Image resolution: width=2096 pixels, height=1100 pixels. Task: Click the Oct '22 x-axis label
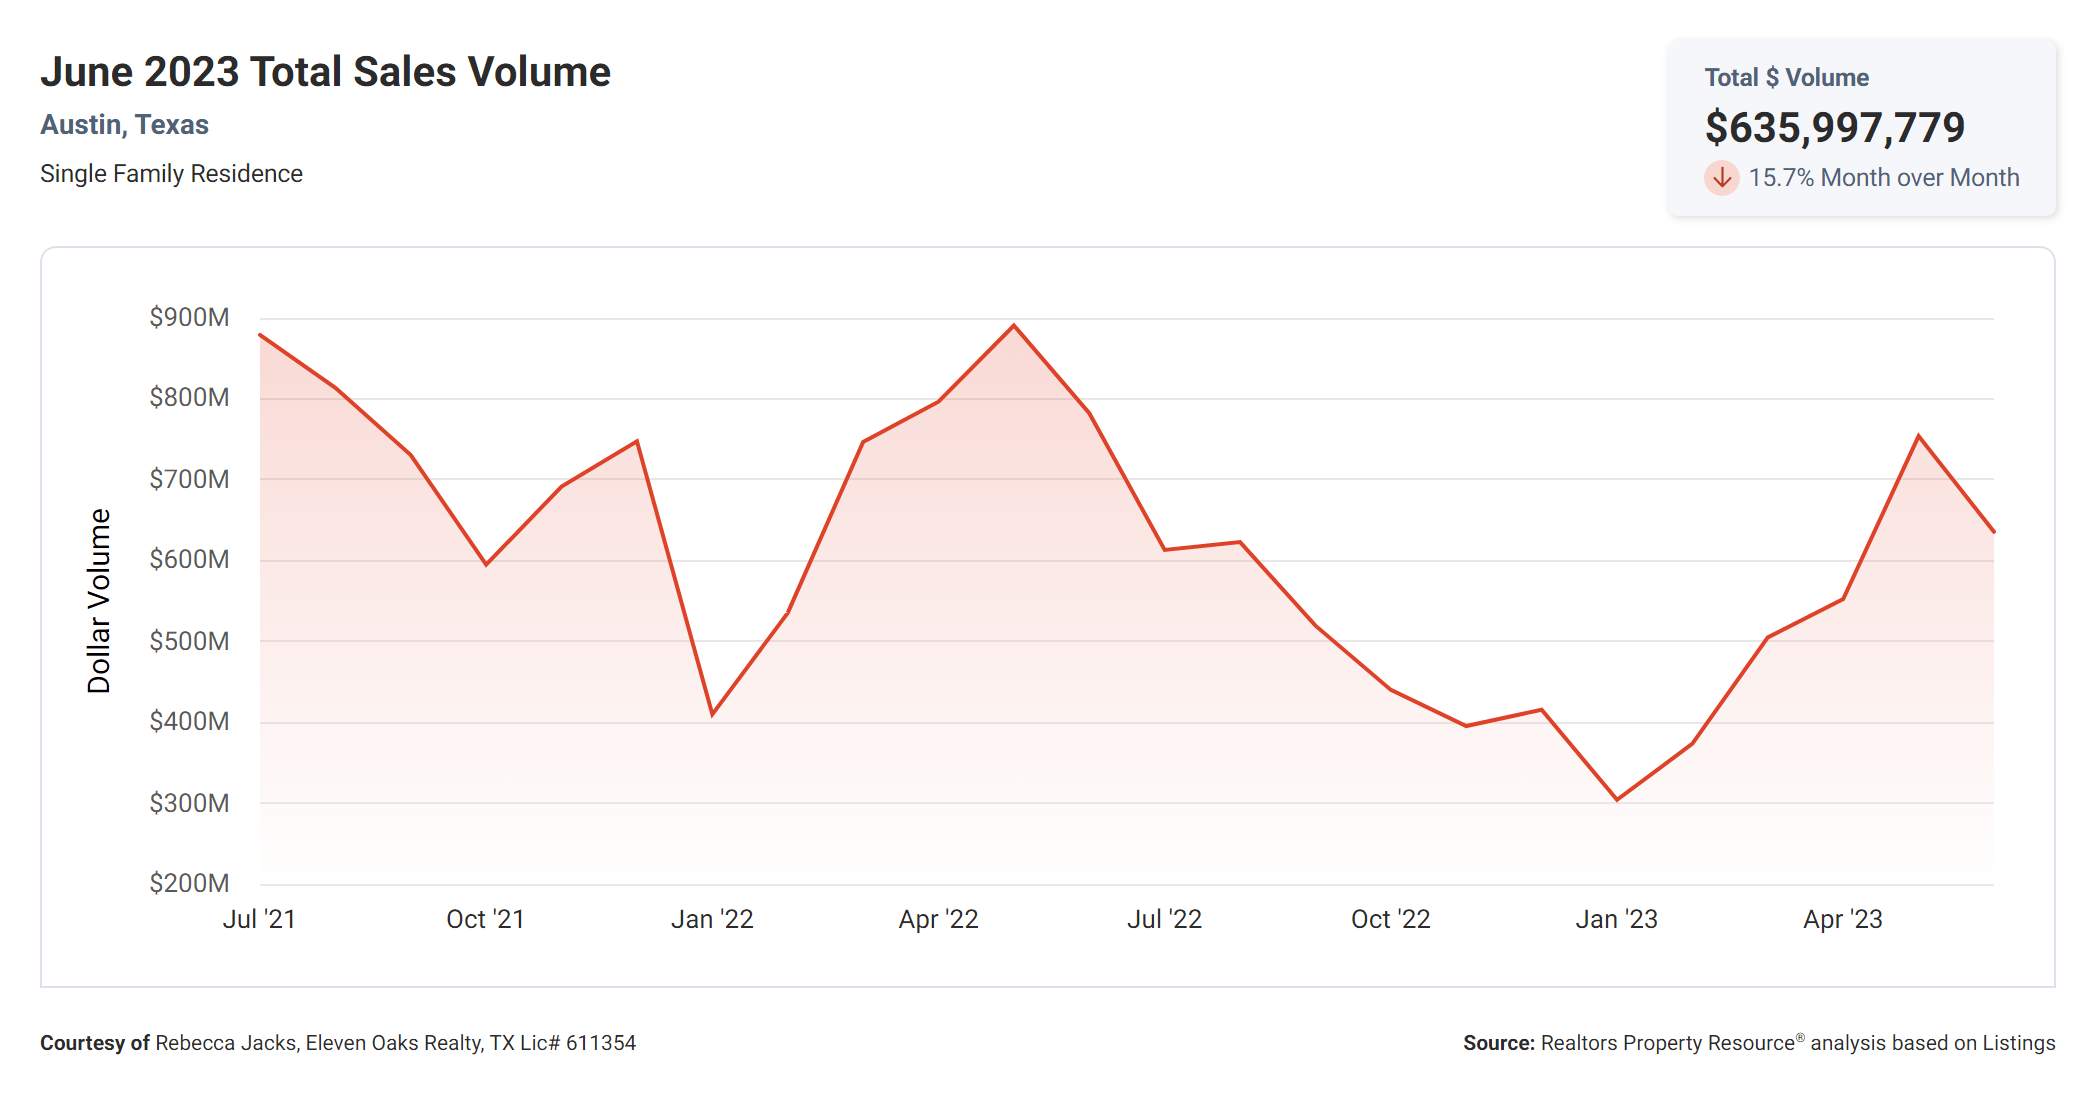(1390, 919)
